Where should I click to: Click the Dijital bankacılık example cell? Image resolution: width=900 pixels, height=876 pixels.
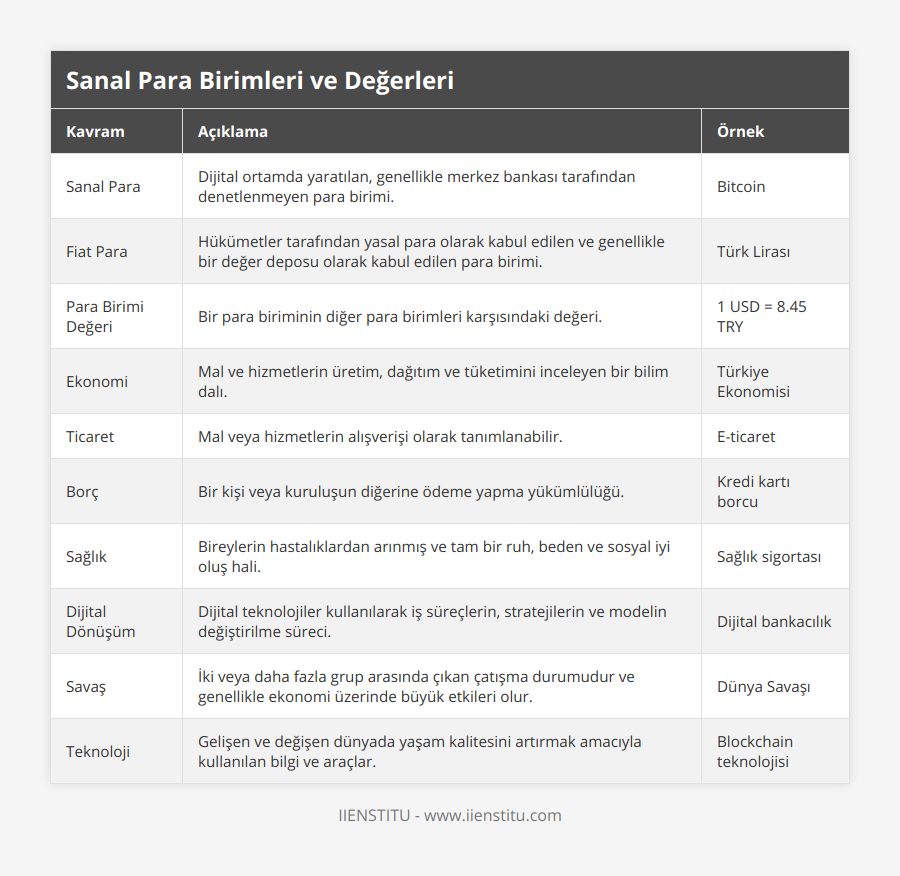pos(774,621)
